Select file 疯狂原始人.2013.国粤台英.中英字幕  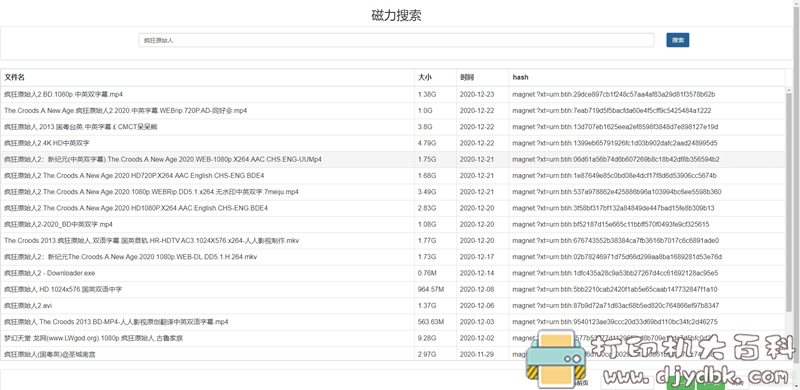[x=81, y=127]
